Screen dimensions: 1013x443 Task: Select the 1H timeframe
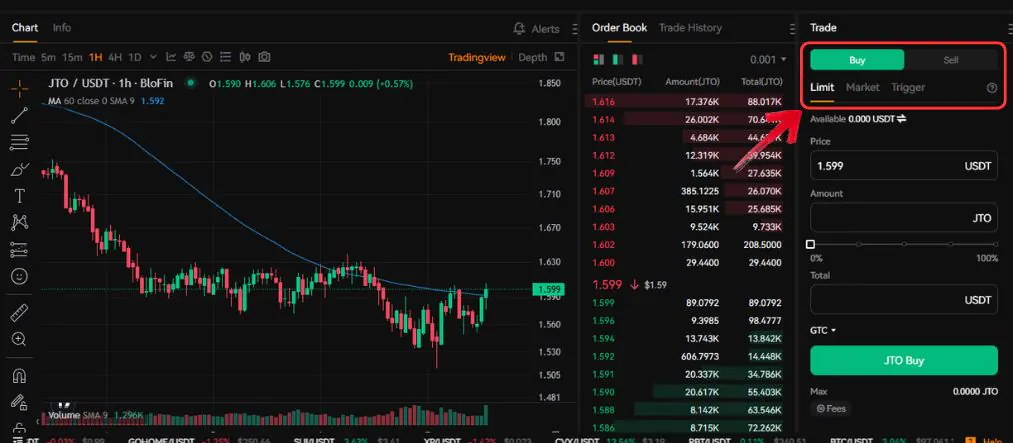click(x=96, y=57)
